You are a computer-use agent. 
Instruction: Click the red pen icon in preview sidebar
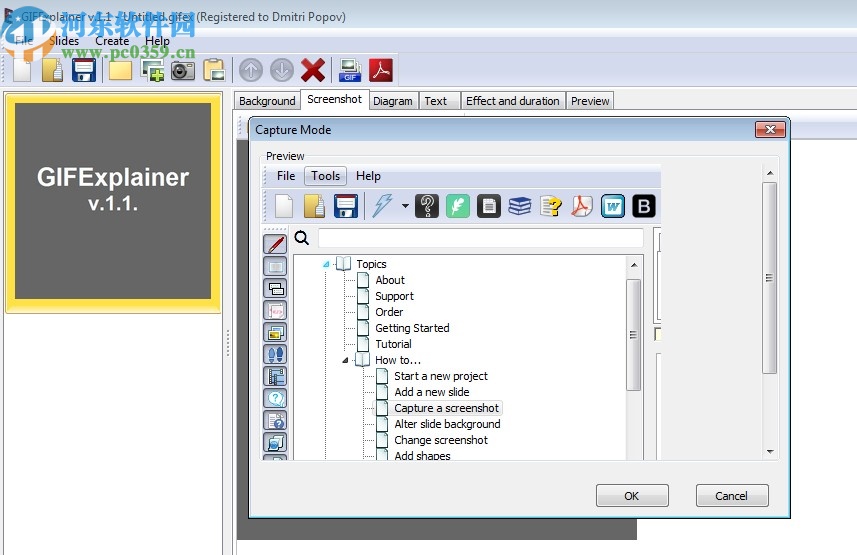point(275,244)
